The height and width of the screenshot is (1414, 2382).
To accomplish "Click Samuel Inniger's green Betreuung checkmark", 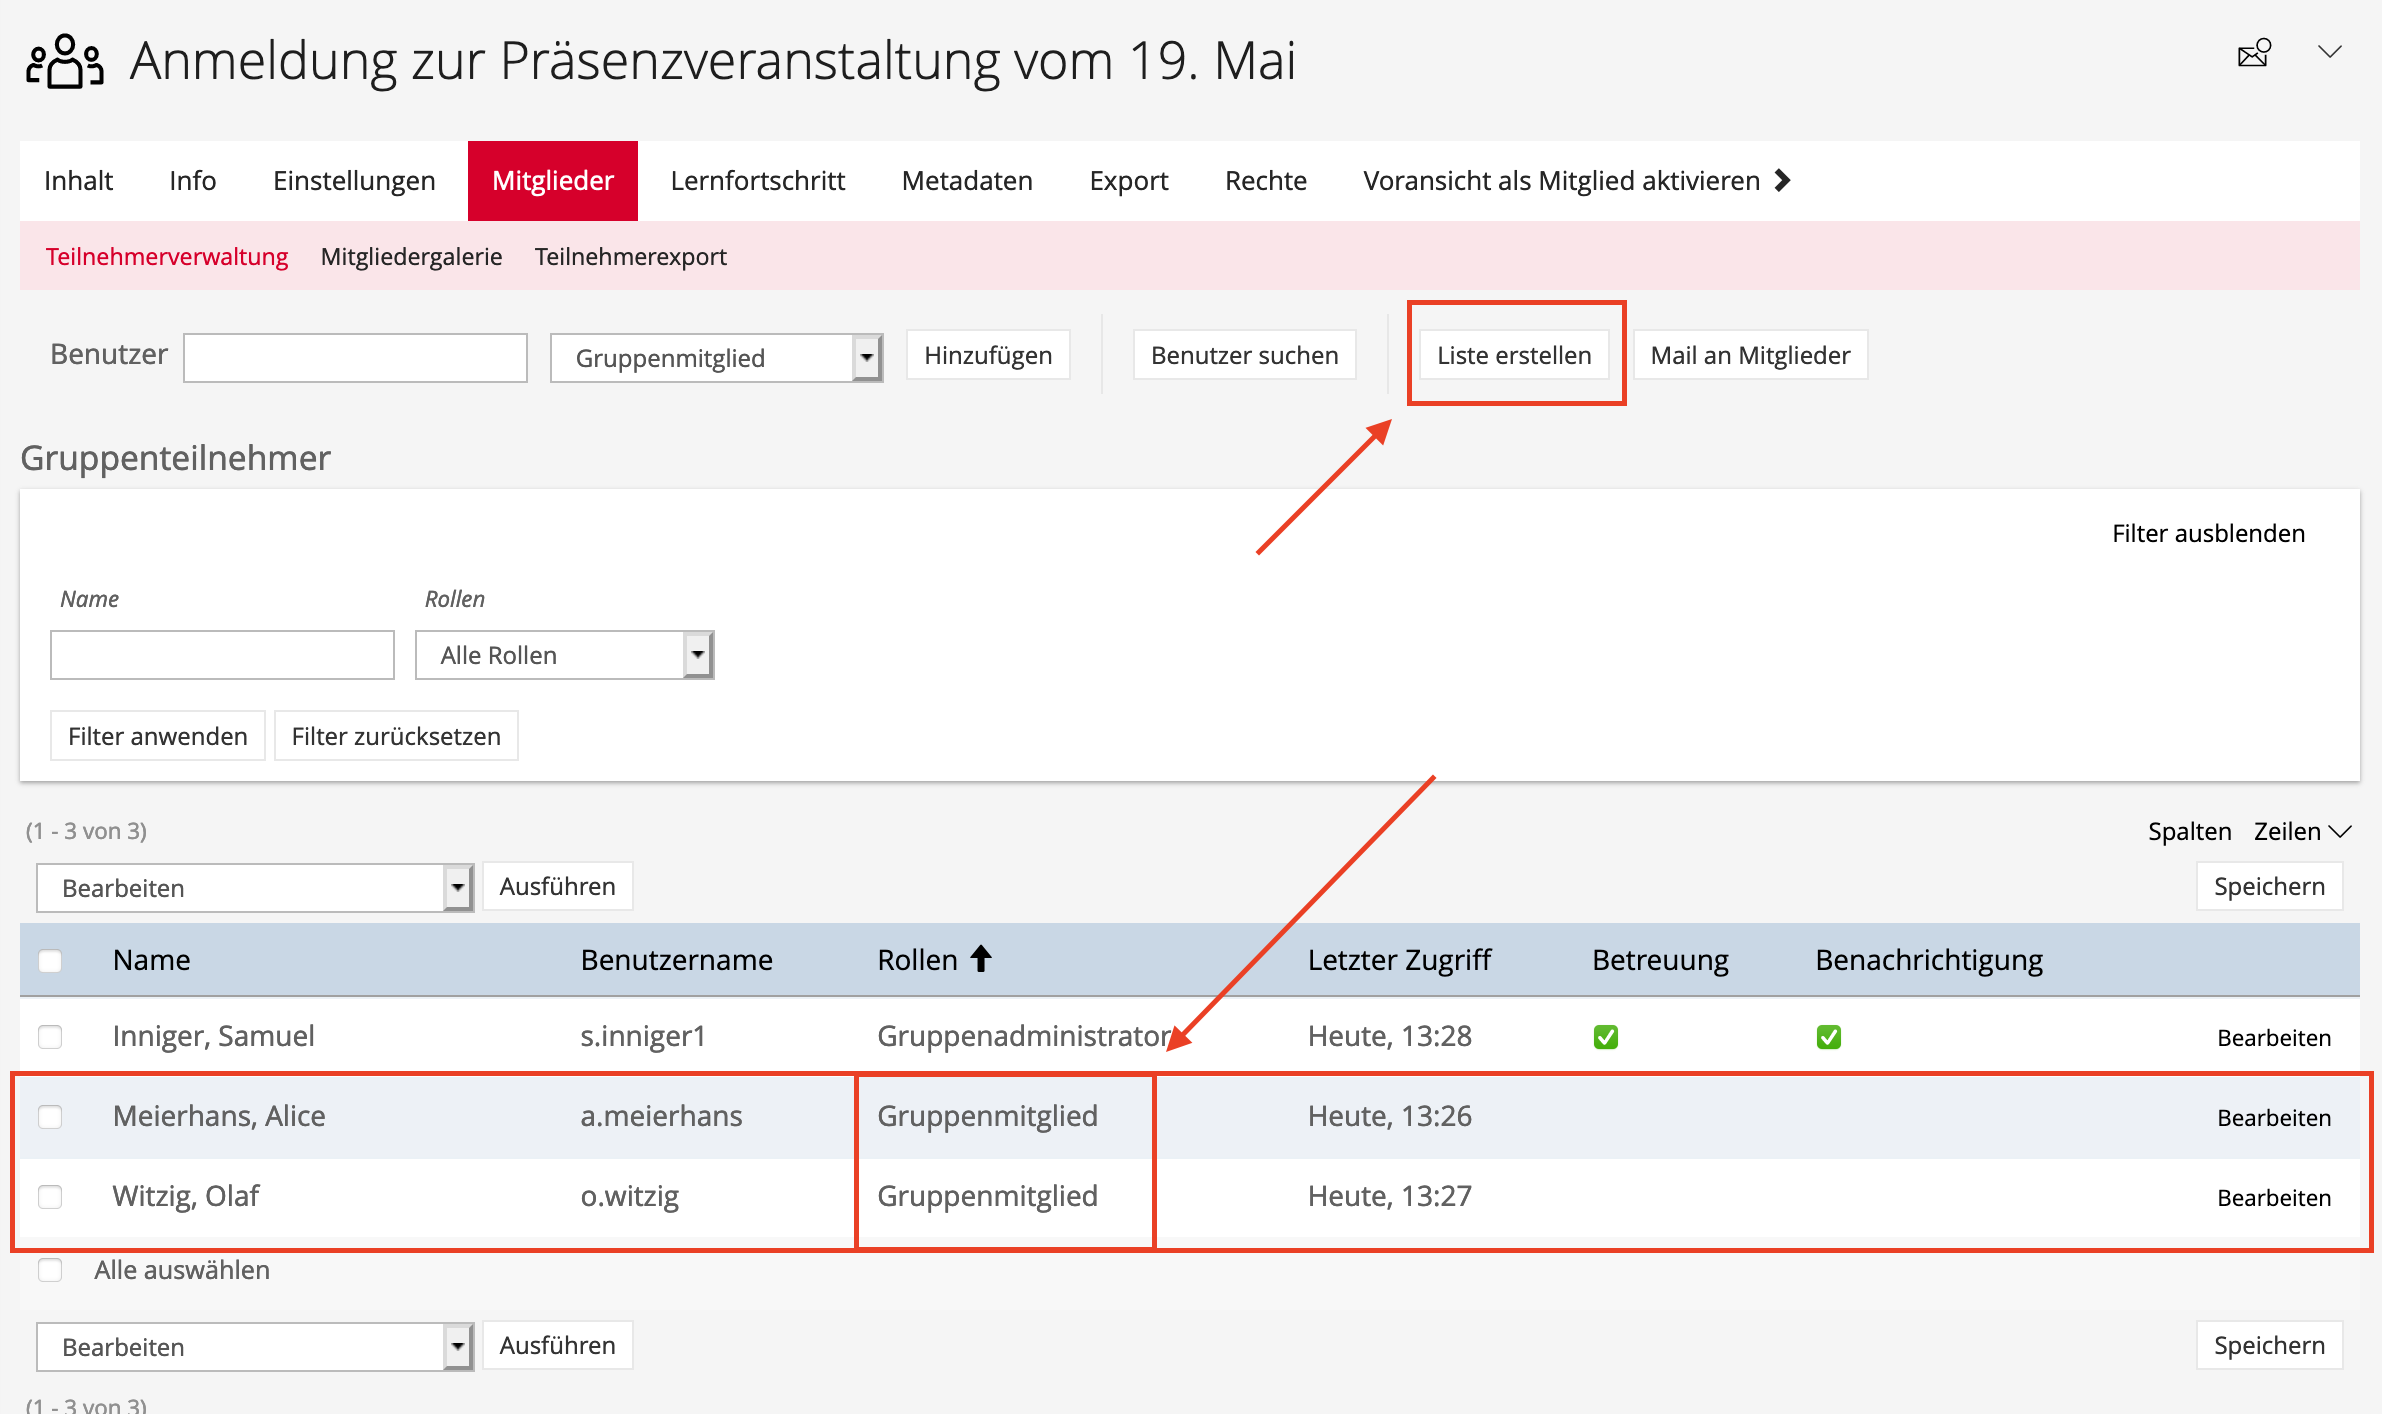I will tap(1606, 1037).
